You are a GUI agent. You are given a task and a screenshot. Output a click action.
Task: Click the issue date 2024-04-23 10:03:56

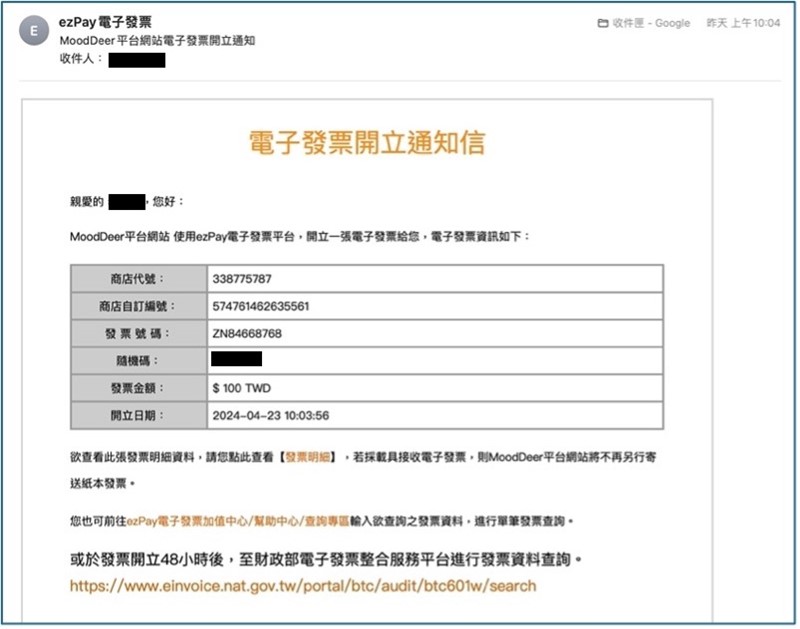click(x=271, y=414)
